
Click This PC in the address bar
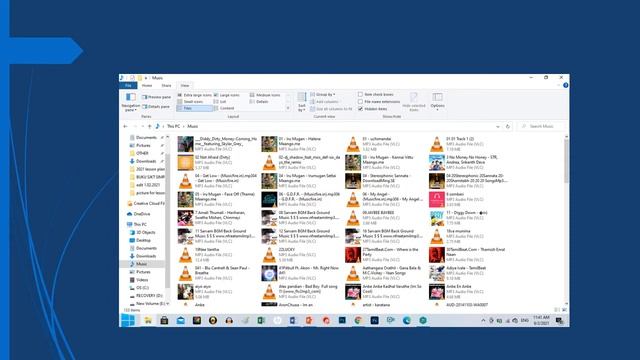tap(173, 127)
